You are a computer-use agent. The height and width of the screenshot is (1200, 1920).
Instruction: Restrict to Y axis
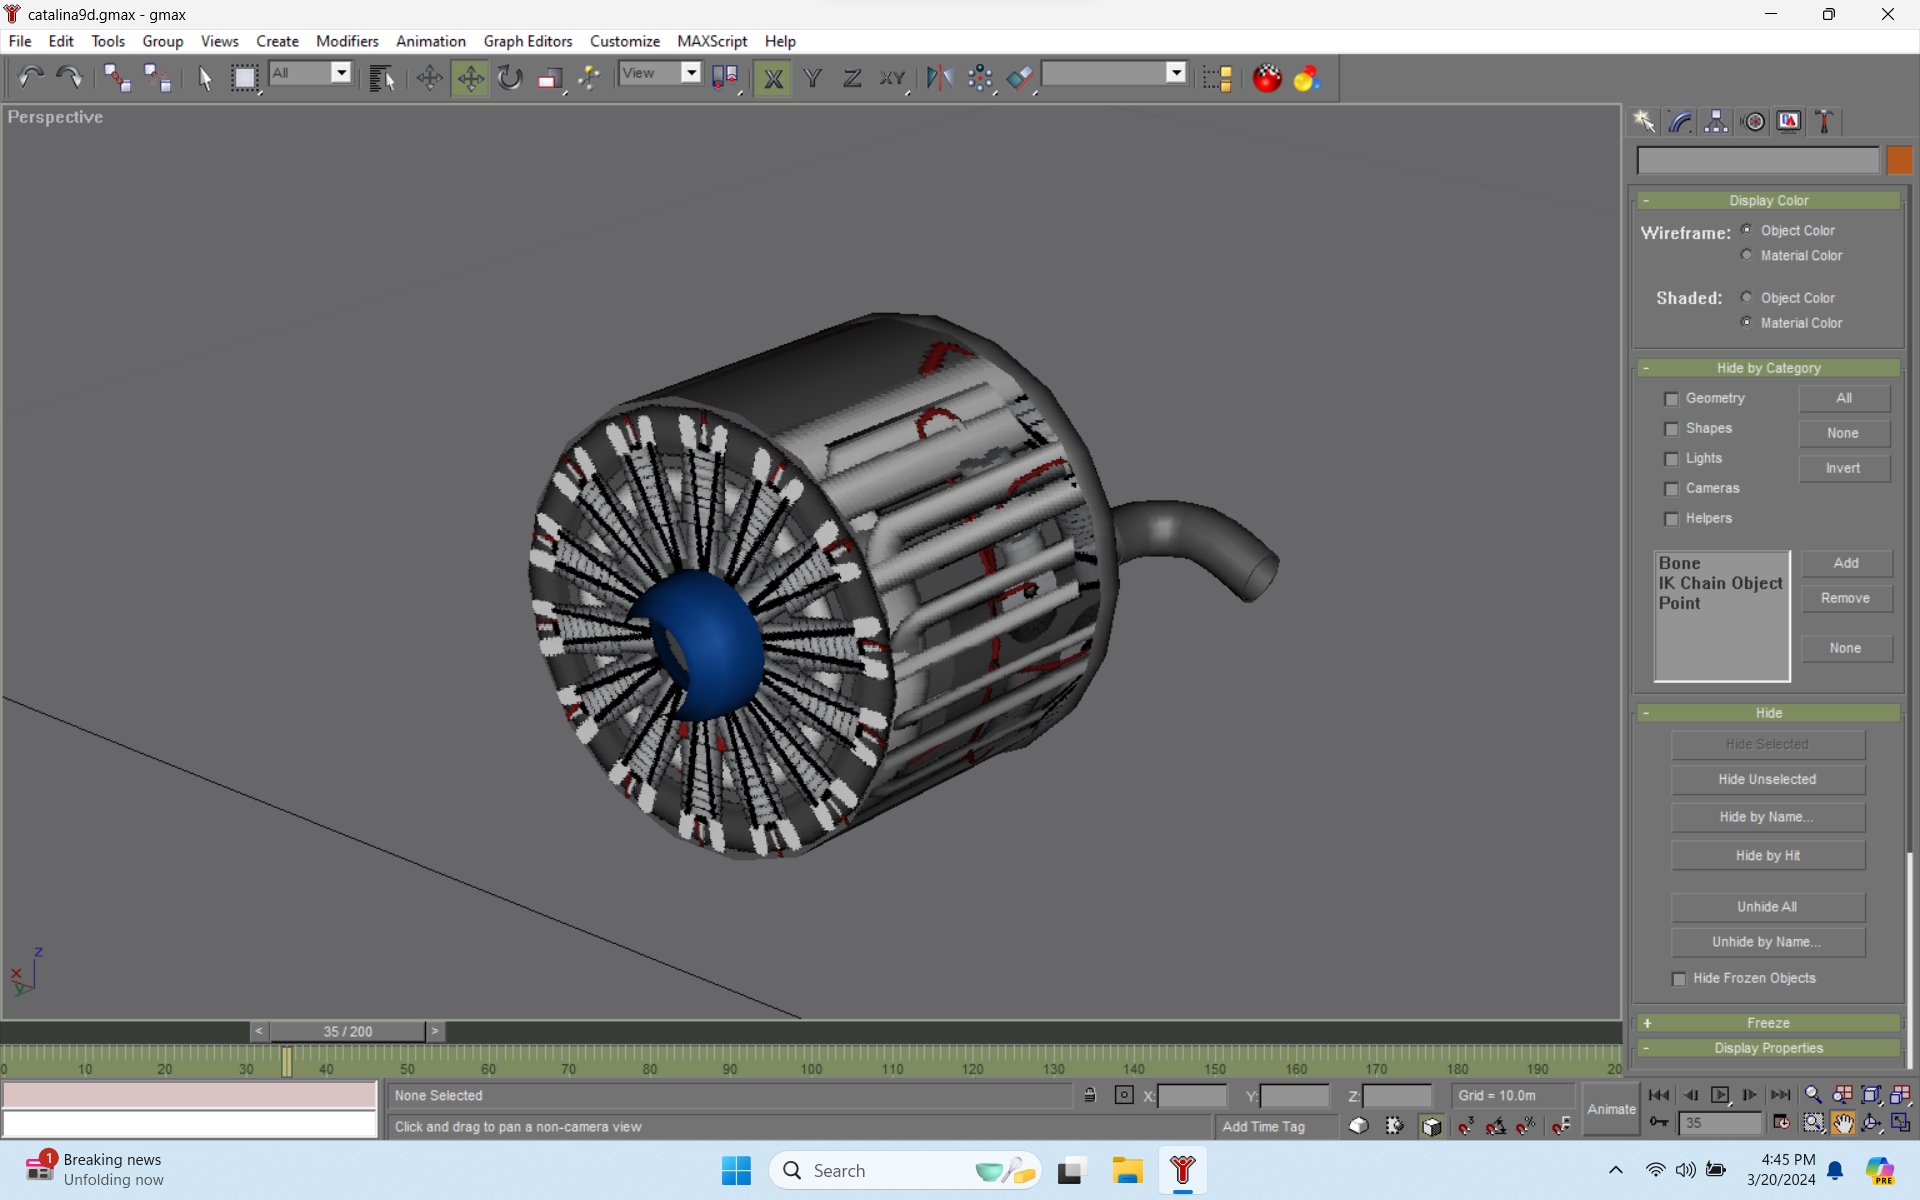(x=812, y=78)
